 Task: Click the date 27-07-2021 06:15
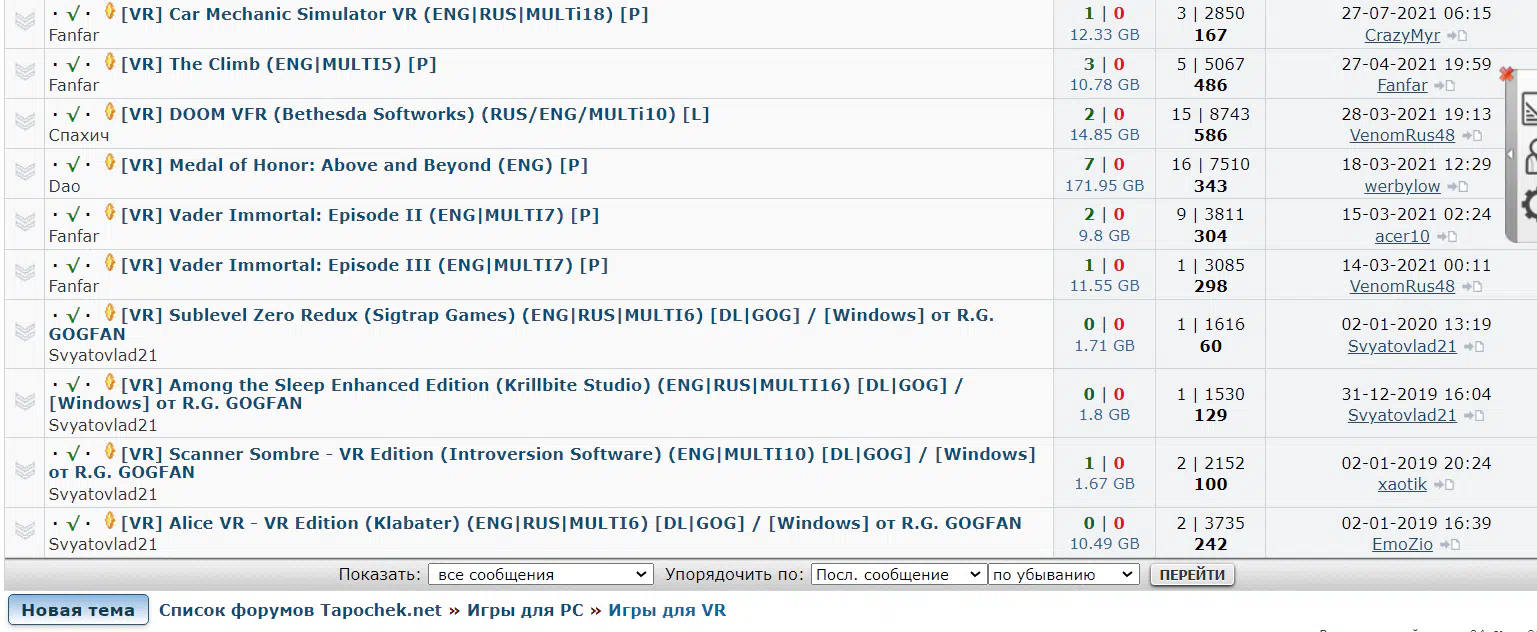[x=1416, y=14]
